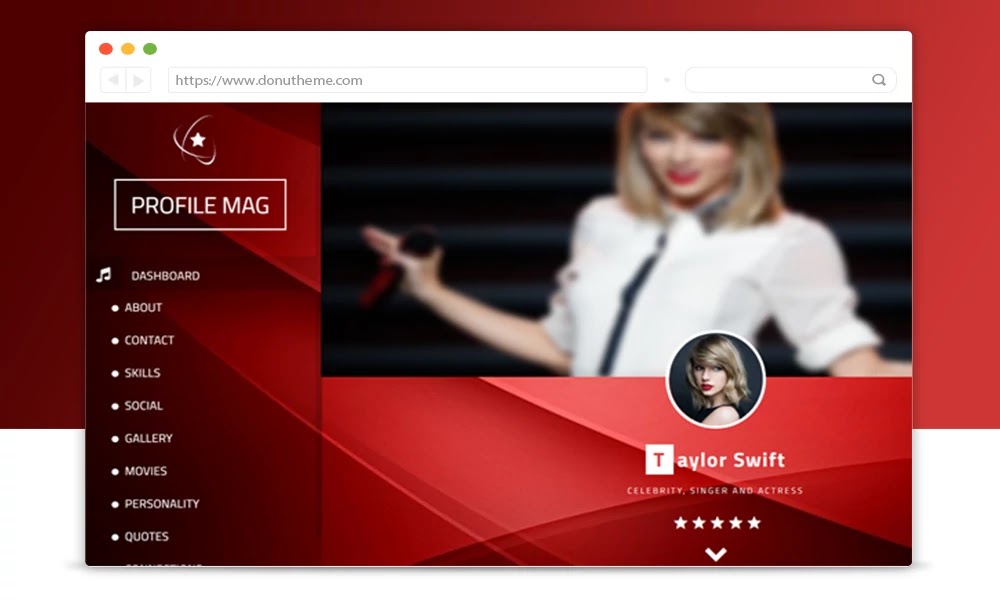Click the browser back arrow button

click(114, 80)
